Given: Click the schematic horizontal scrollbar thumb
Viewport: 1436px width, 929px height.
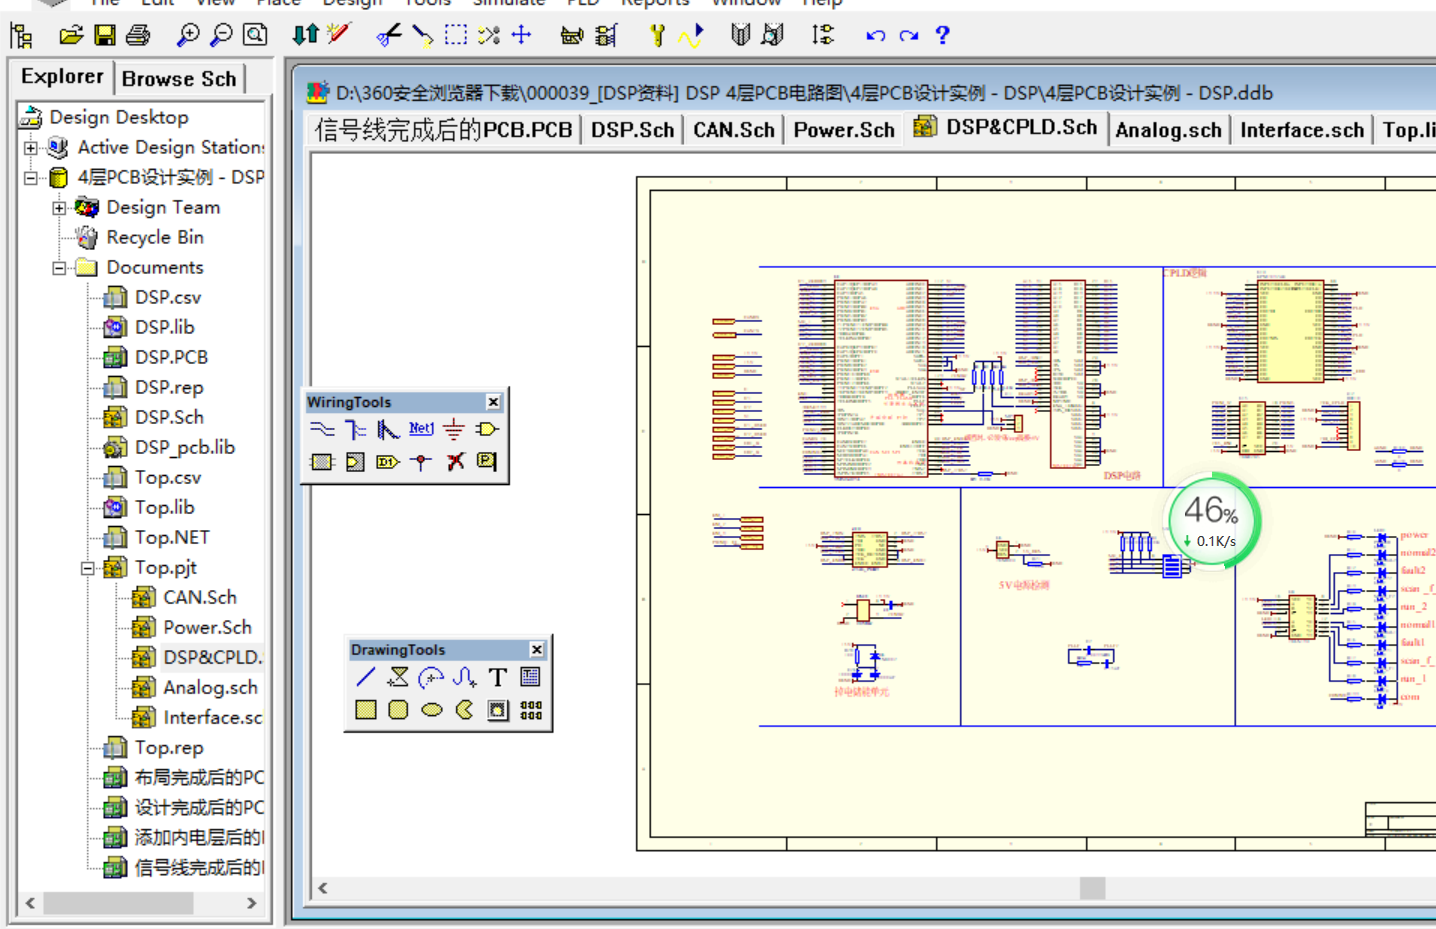Looking at the screenshot, I should [x=1092, y=888].
